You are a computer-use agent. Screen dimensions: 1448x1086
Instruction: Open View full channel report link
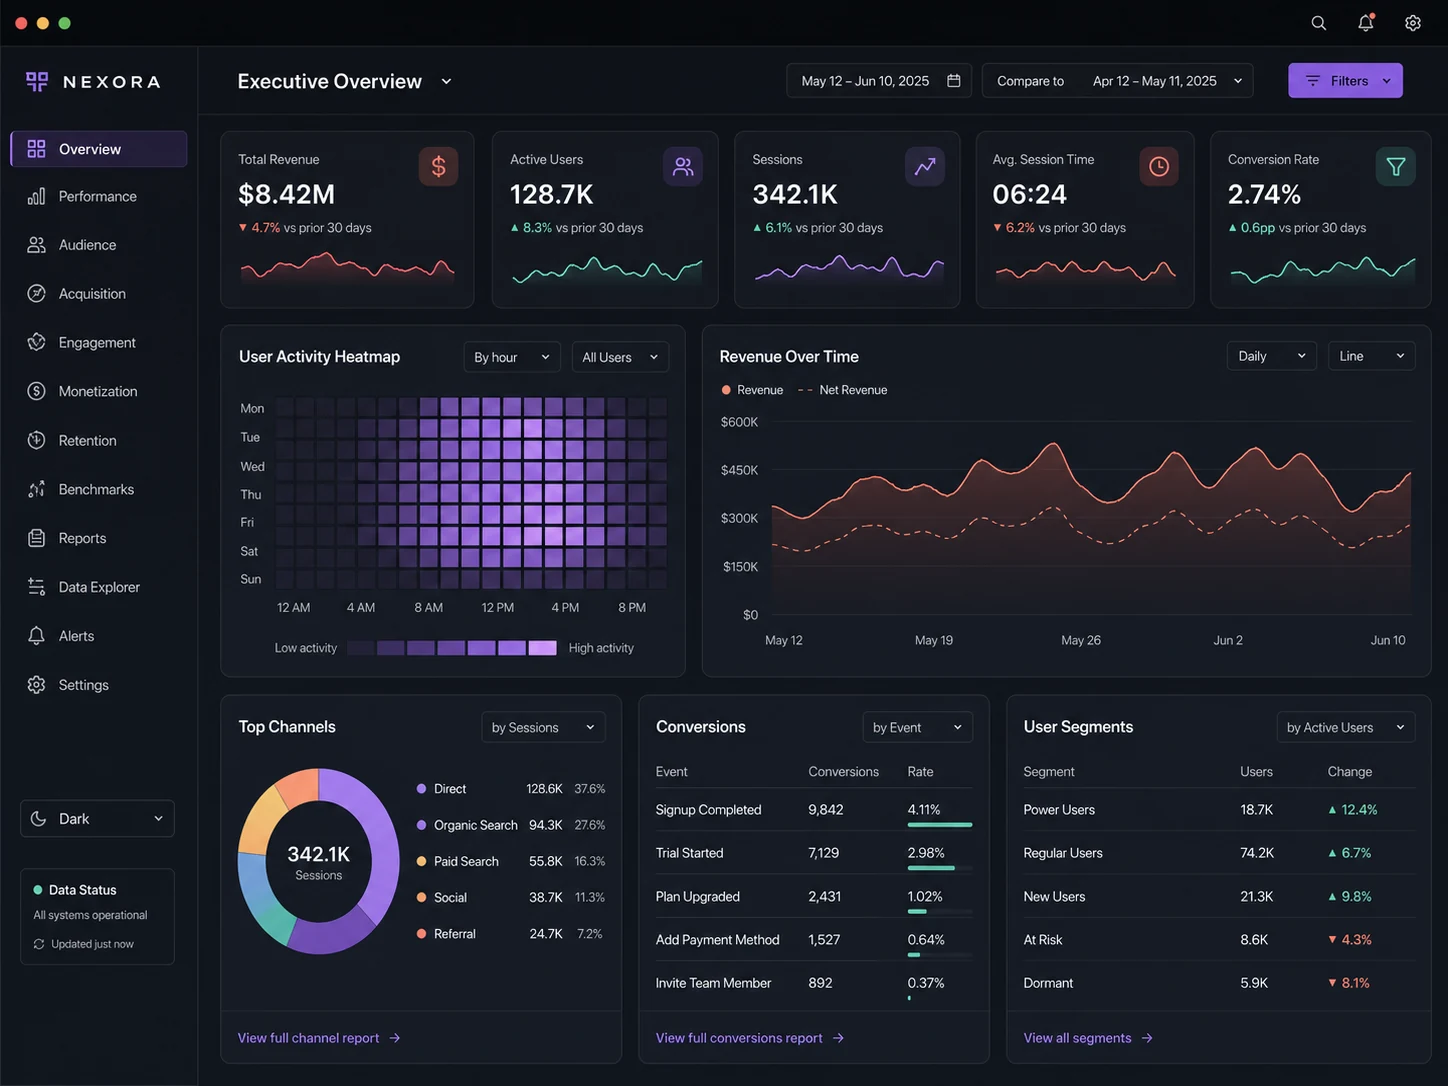319,1038
